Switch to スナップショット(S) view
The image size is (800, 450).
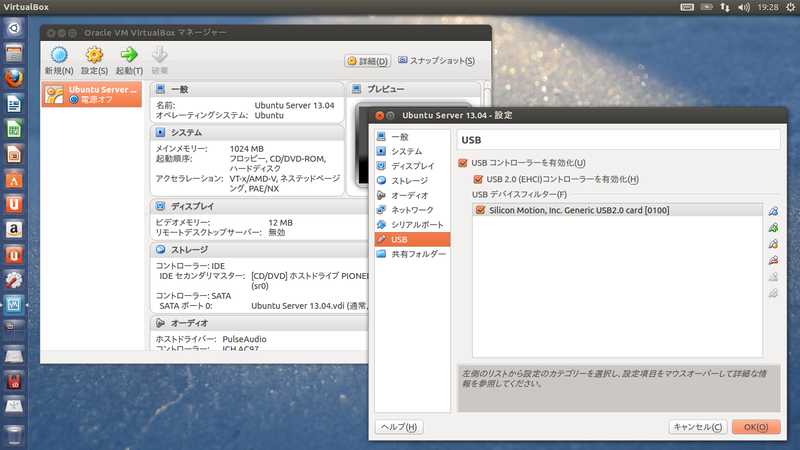click(x=436, y=61)
